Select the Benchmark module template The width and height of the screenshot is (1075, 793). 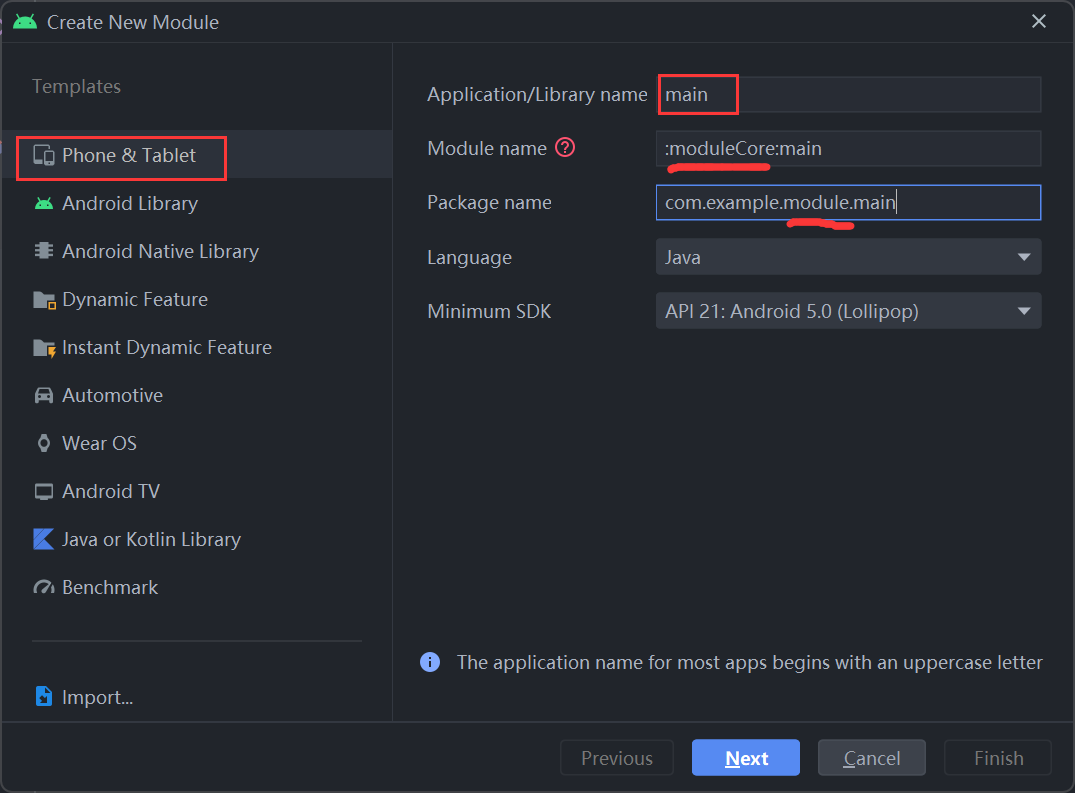click(42, 587)
